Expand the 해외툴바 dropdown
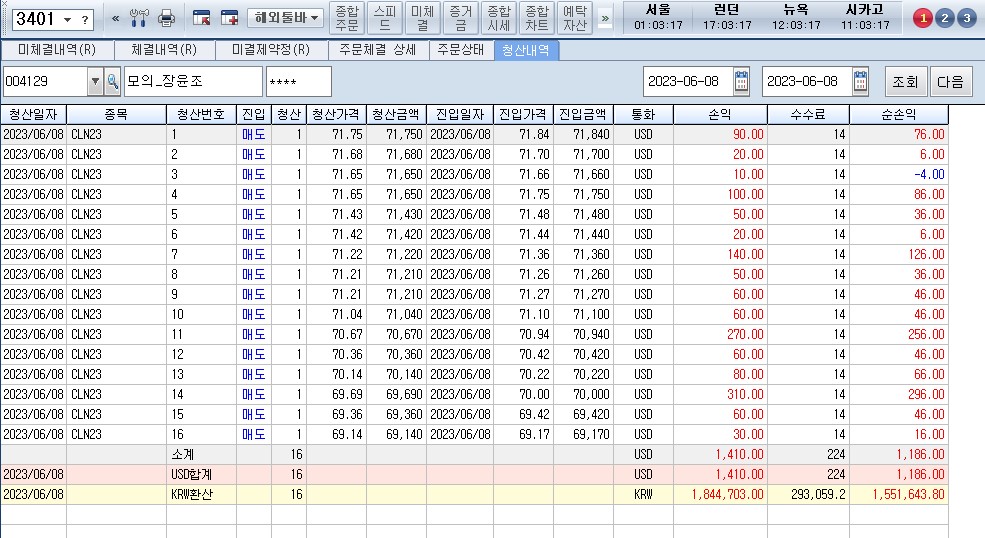985x538 pixels. click(x=286, y=18)
